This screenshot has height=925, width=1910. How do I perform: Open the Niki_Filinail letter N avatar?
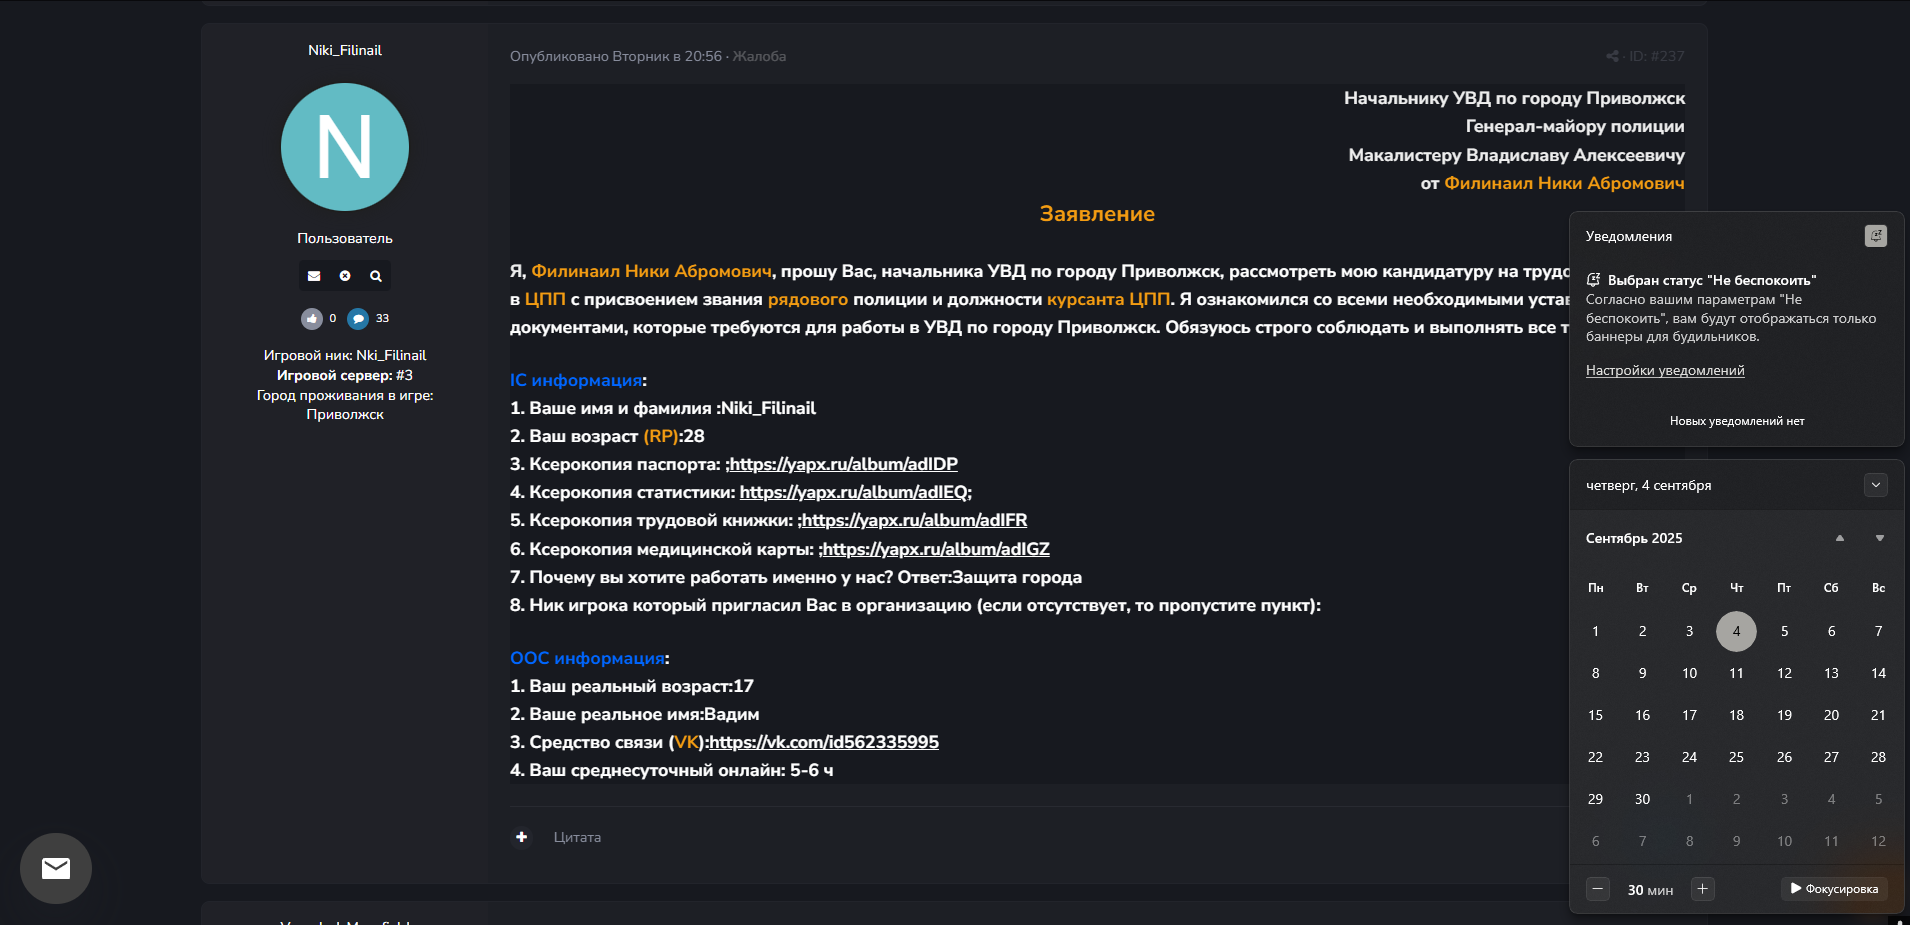pos(345,147)
